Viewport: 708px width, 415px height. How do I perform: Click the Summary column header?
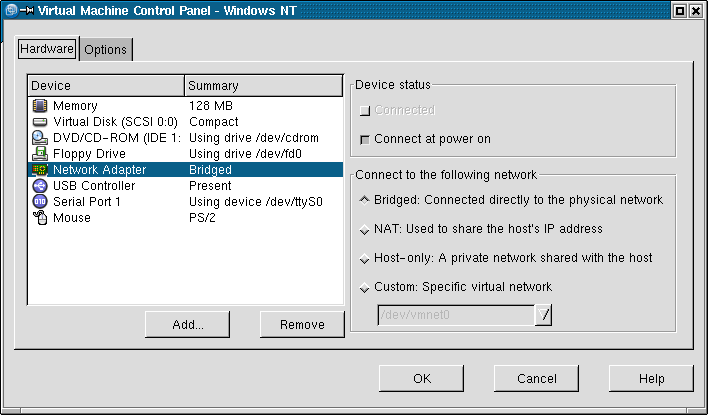click(264, 85)
